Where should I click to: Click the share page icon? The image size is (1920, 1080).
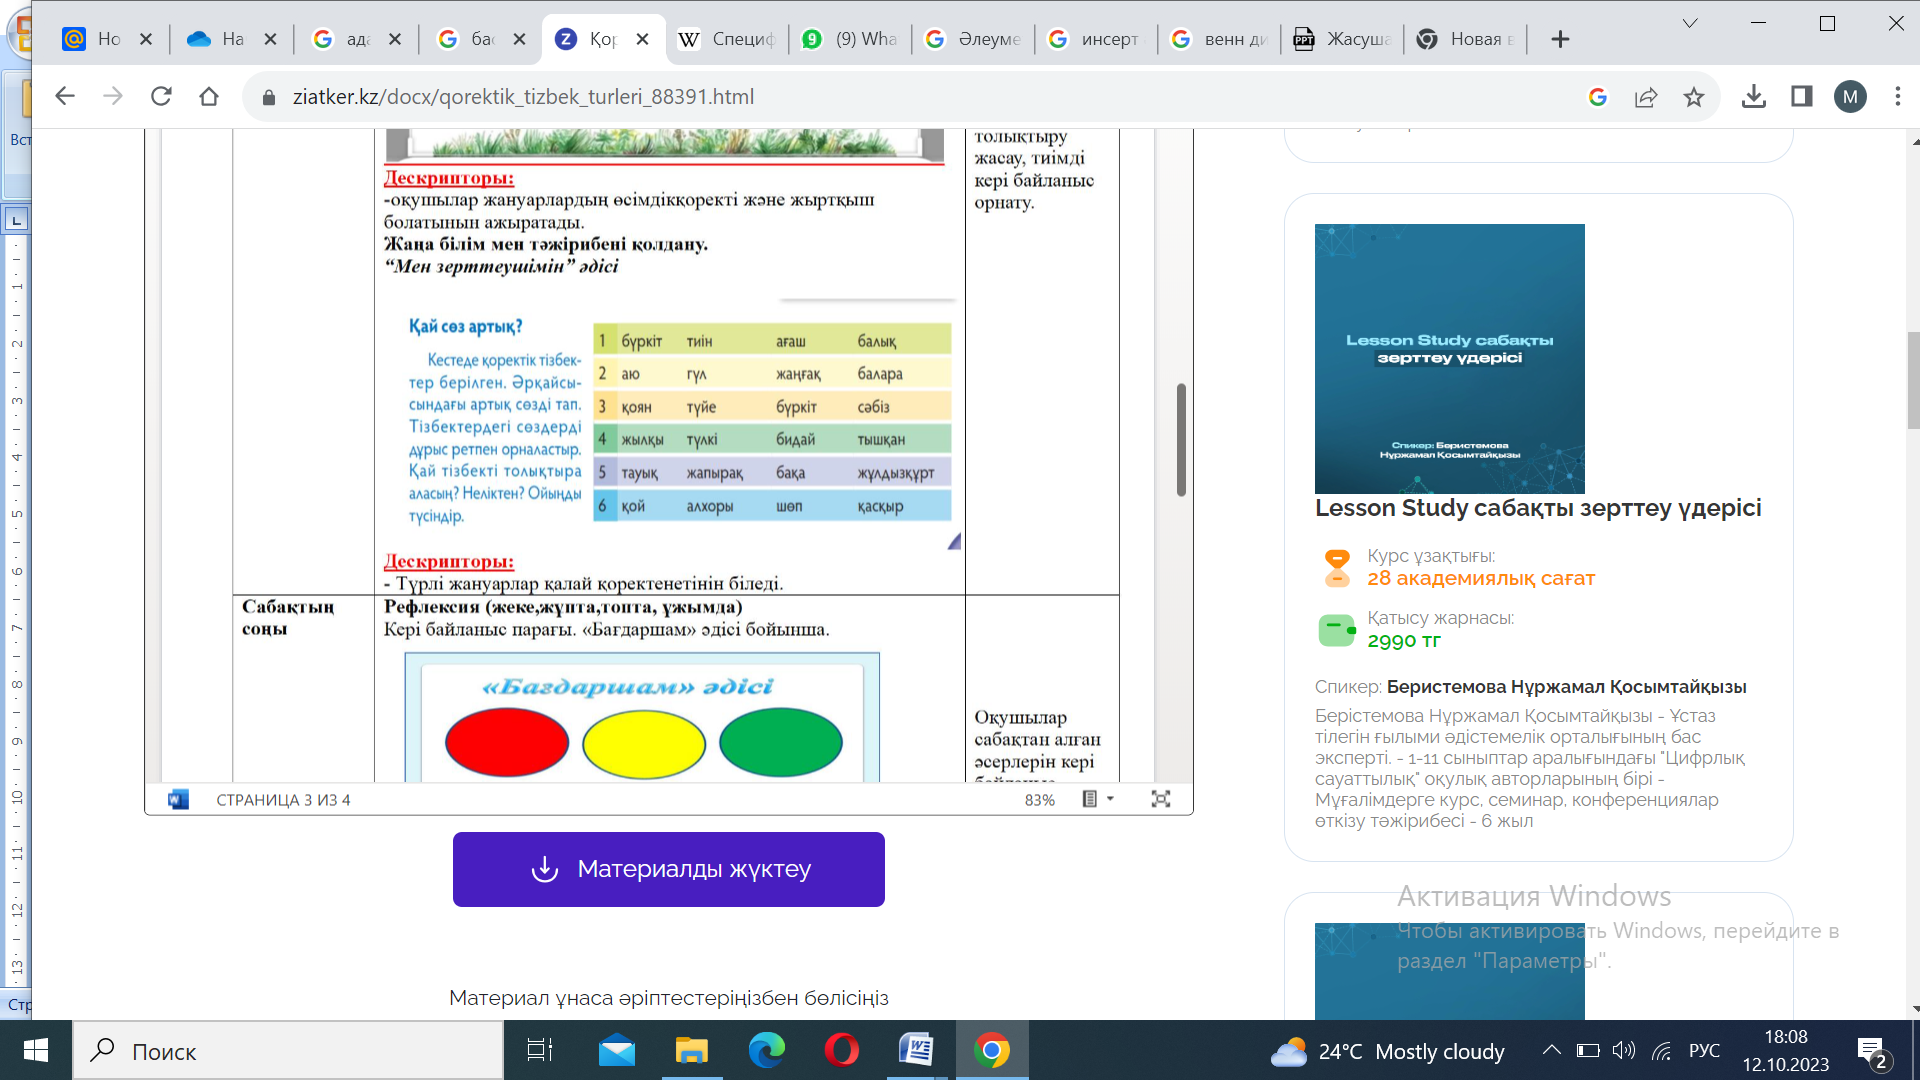coord(1646,97)
